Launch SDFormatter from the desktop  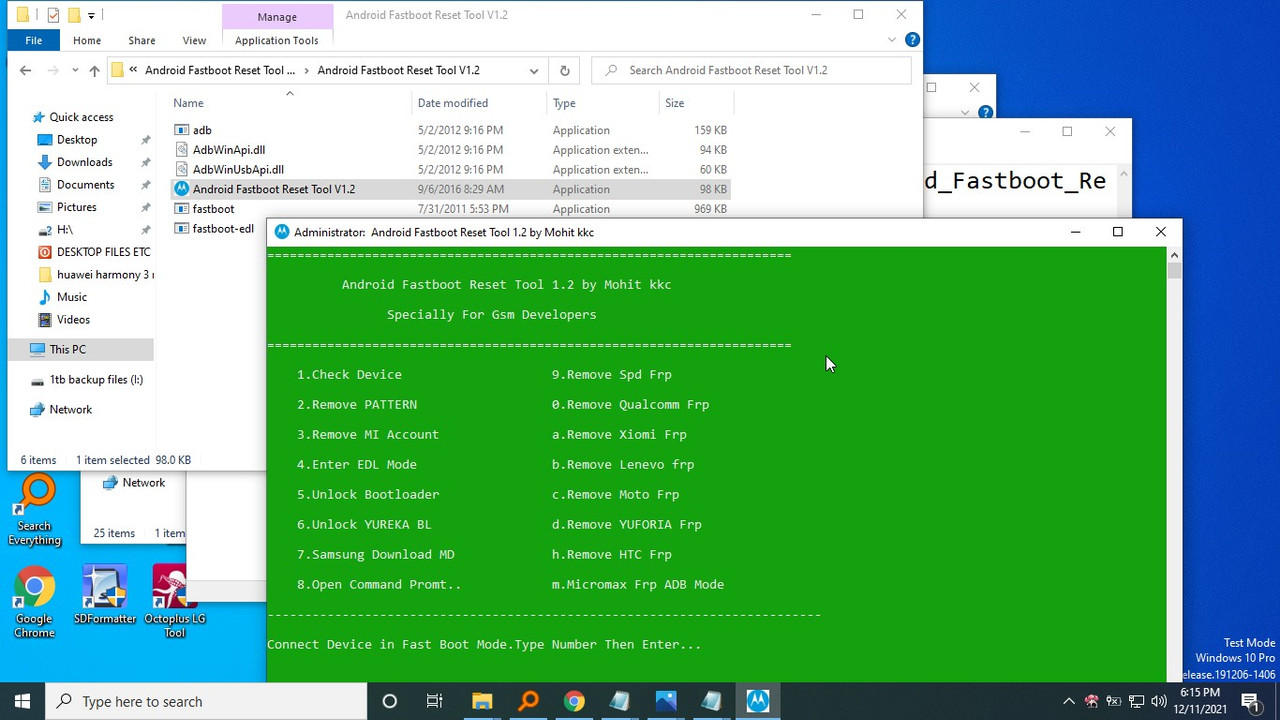click(x=104, y=590)
